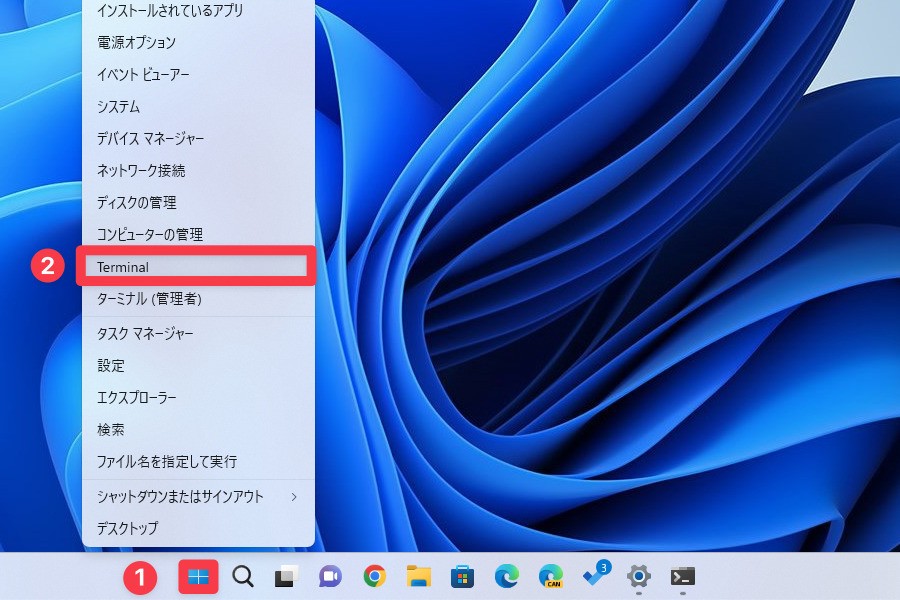Open ネットワーク接続 menu entry

pyautogui.click(x=199, y=171)
